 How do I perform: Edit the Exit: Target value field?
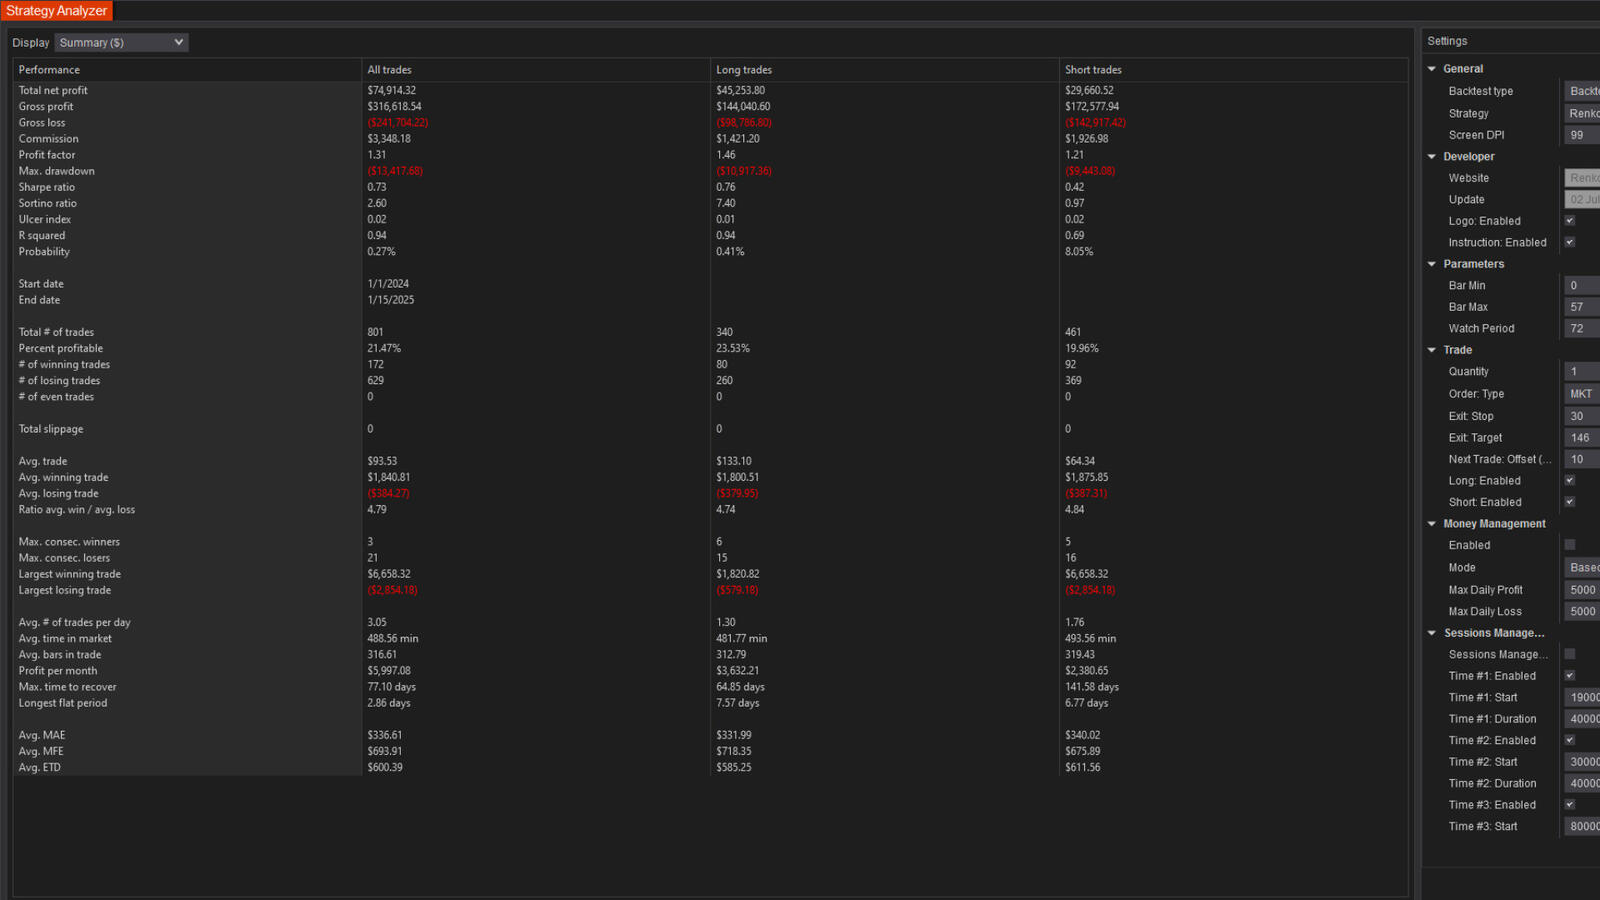[1581, 438]
